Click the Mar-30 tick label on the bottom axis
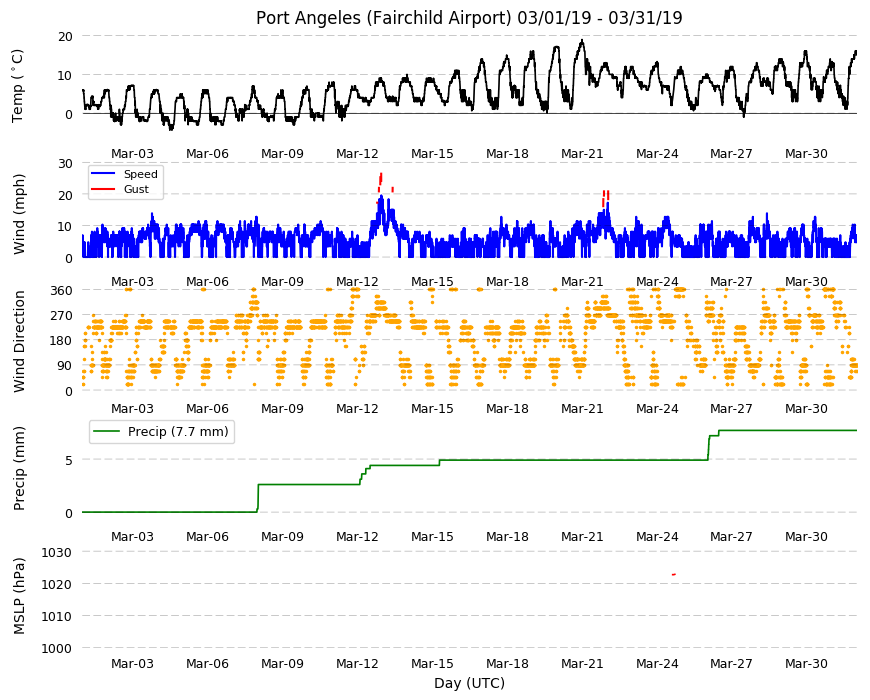This screenshot has height=700, width=870. coord(806,663)
